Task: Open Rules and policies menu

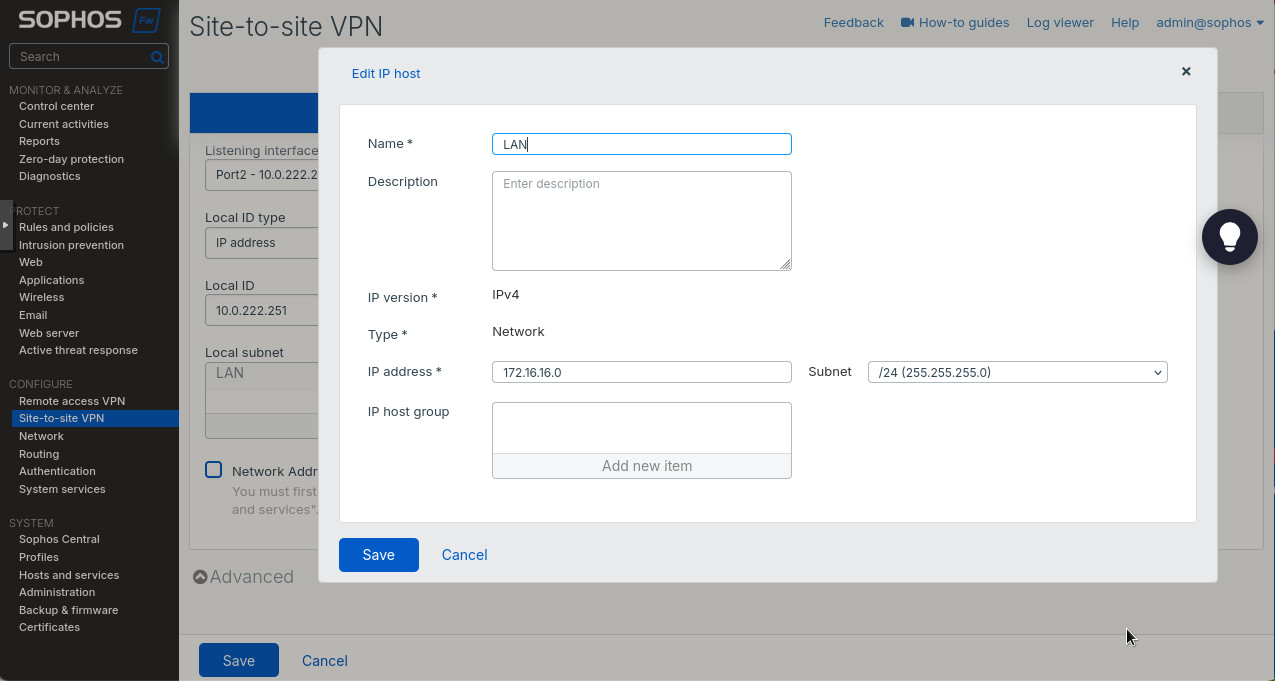Action: pos(66,227)
